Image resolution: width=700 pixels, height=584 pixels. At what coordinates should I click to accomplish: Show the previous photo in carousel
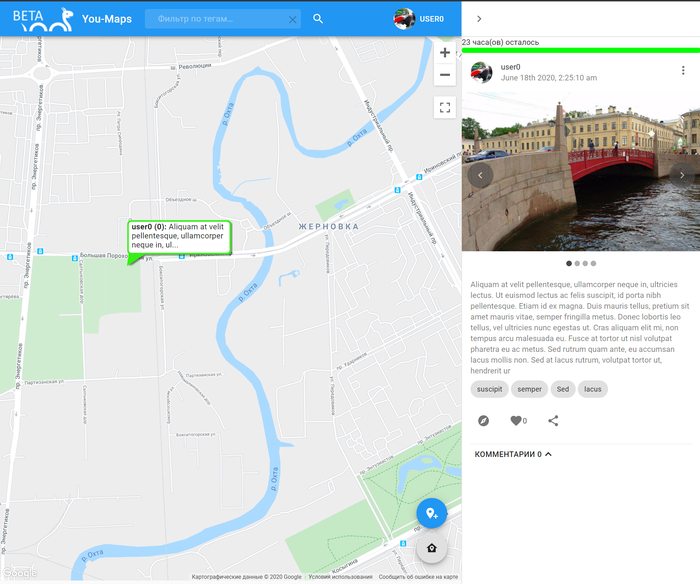(x=481, y=175)
